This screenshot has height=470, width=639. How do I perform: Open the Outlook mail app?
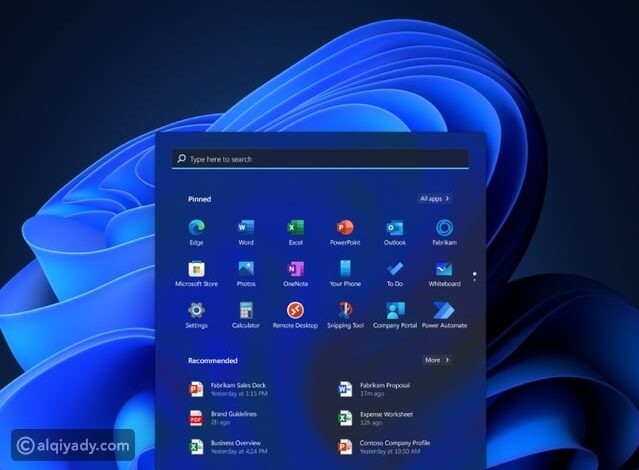coord(394,228)
